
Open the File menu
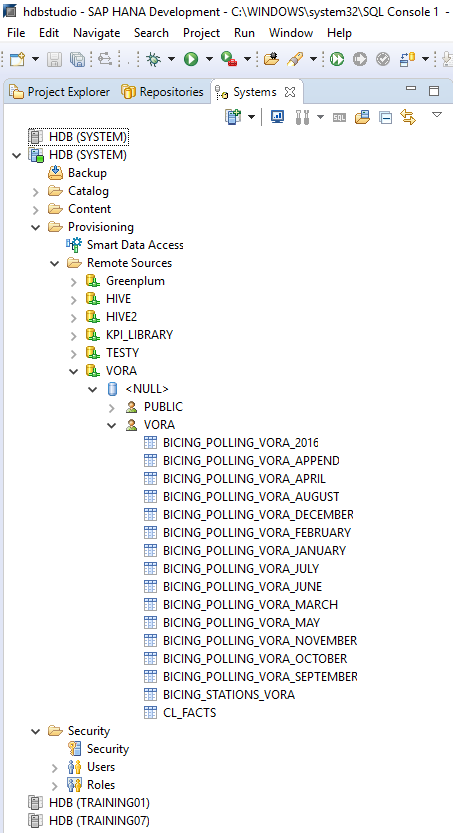coord(16,33)
